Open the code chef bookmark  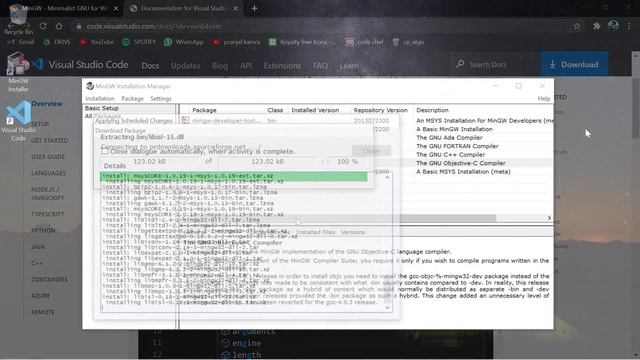point(364,42)
